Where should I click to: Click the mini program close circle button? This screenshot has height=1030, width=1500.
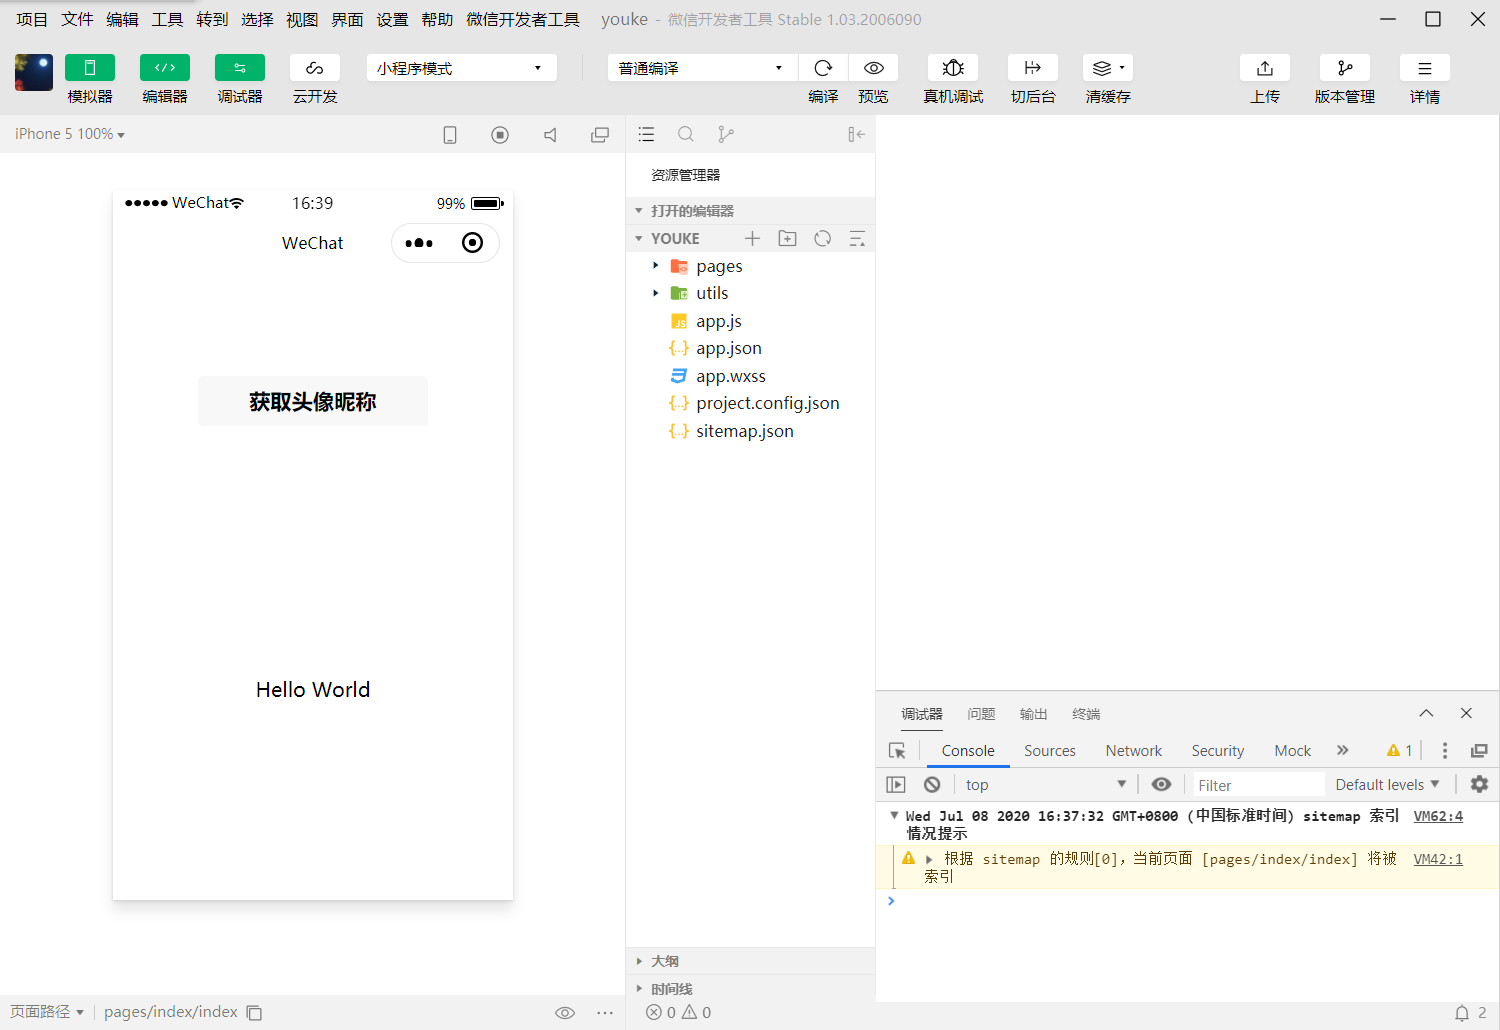pos(472,243)
